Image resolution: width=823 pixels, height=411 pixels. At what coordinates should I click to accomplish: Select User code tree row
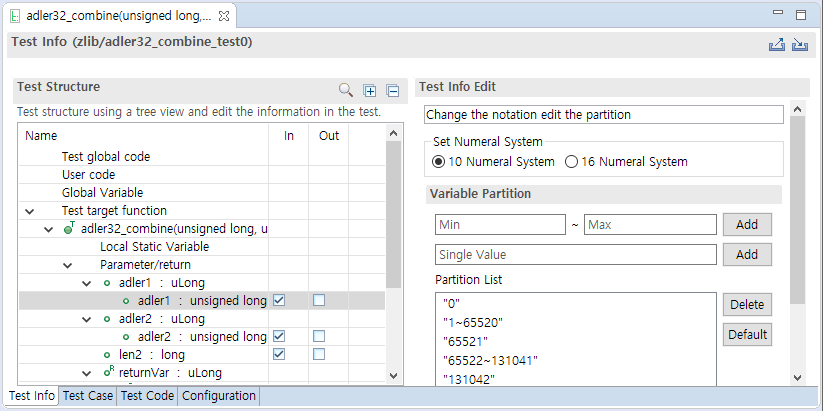[202, 174]
